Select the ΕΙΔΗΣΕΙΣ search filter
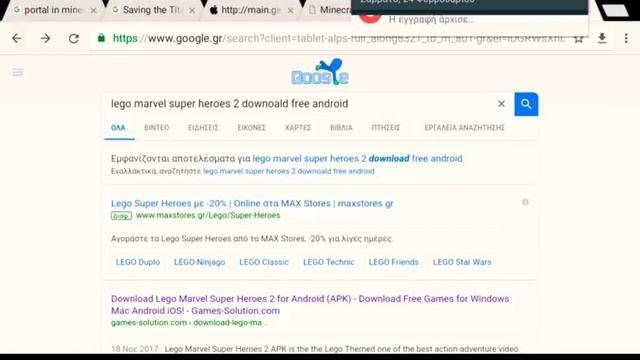 tap(203, 128)
